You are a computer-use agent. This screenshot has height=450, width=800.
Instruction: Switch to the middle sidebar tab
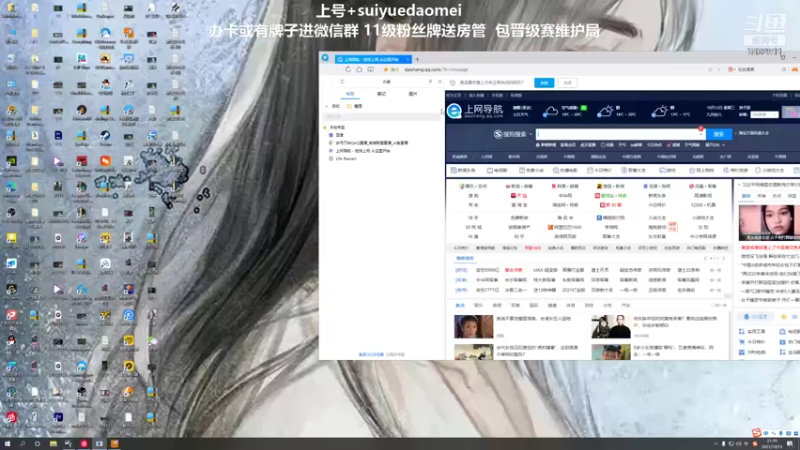(381, 94)
